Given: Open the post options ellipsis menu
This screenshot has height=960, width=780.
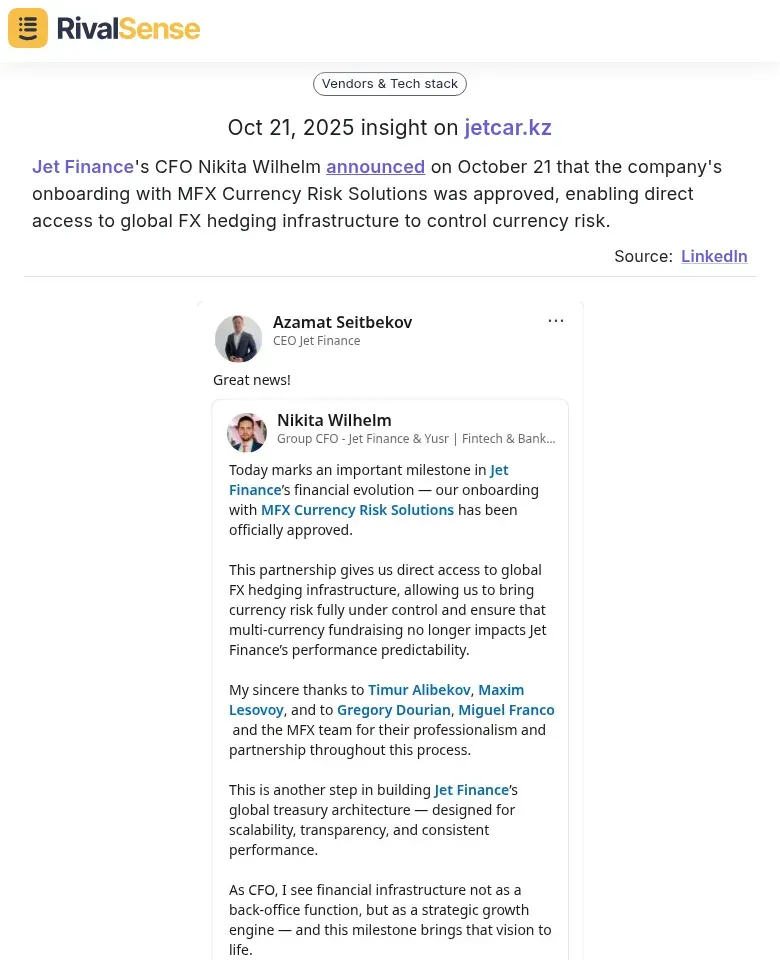Looking at the screenshot, I should (556, 320).
